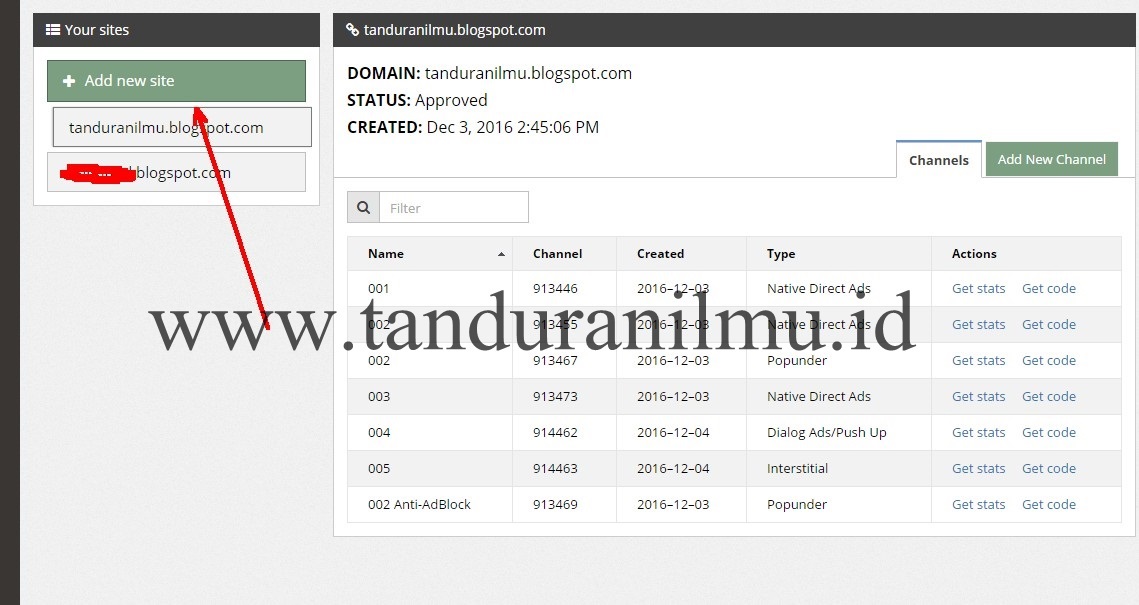Click the Channel column header to sort
The height and width of the screenshot is (605, 1139).
click(557, 253)
